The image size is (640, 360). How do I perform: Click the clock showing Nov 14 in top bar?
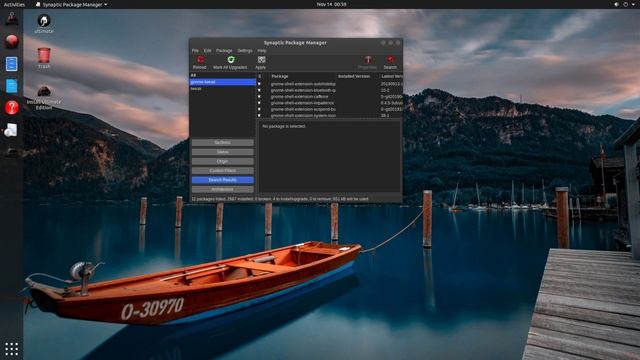coord(331,4)
